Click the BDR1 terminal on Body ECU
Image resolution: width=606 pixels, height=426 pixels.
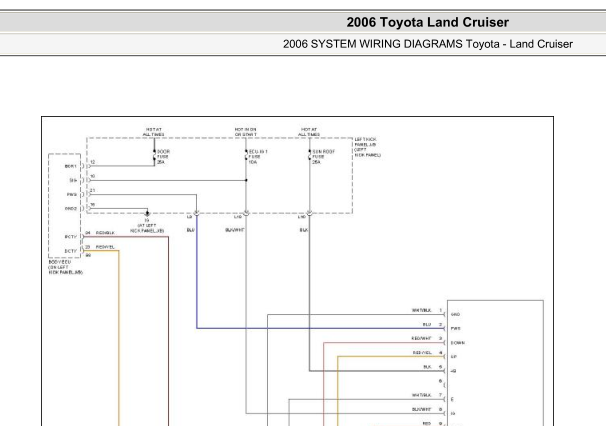coord(71,166)
